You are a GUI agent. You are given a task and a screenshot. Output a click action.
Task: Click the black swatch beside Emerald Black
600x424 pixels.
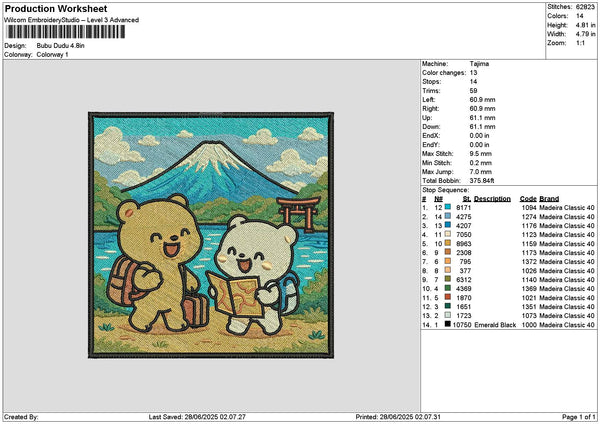point(447,325)
